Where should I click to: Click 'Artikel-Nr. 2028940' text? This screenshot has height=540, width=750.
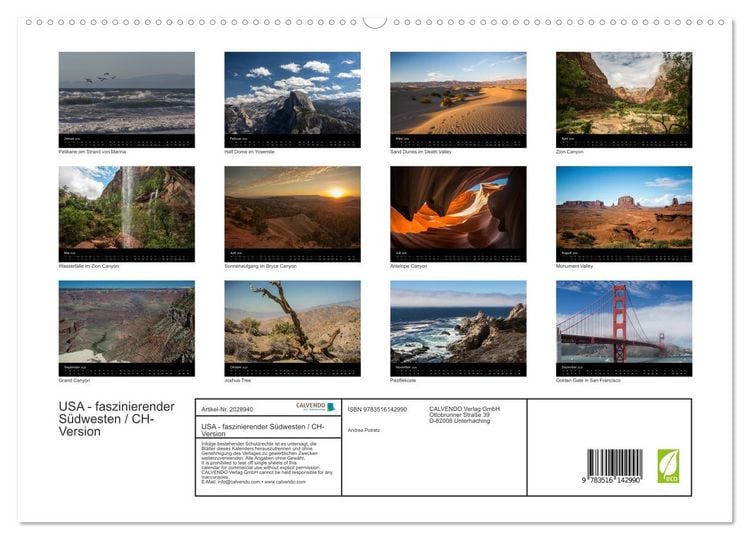click(x=227, y=409)
